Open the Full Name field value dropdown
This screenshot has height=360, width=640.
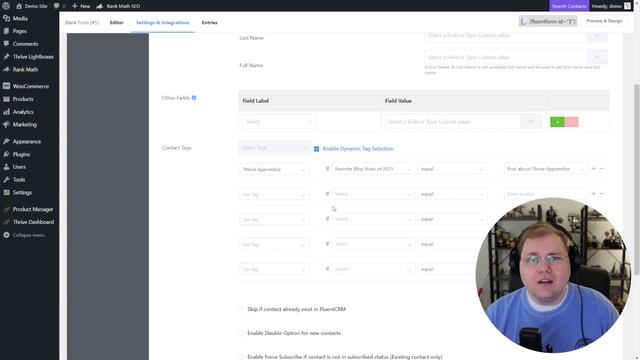(x=597, y=57)
